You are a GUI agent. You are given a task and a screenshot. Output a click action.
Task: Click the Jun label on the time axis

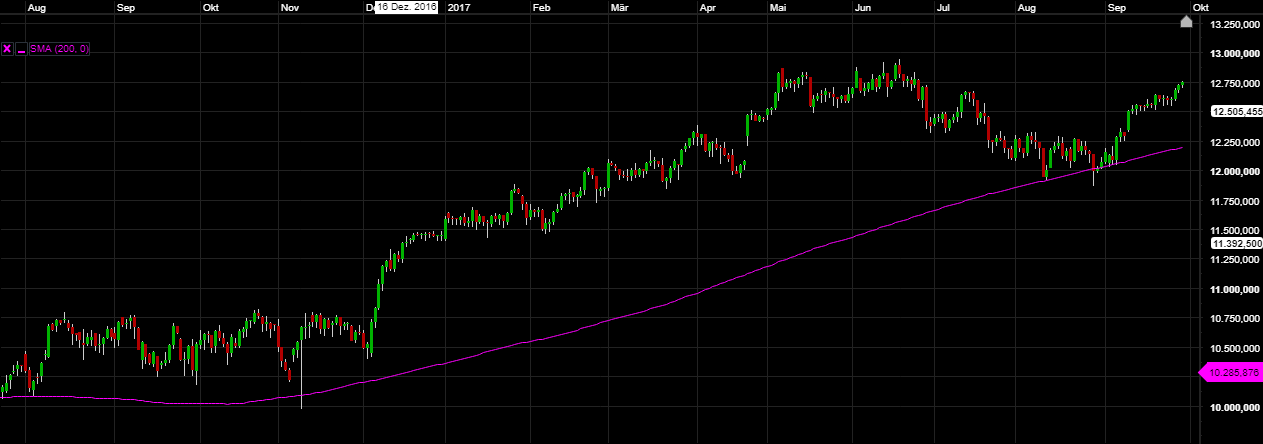point(864,8)
